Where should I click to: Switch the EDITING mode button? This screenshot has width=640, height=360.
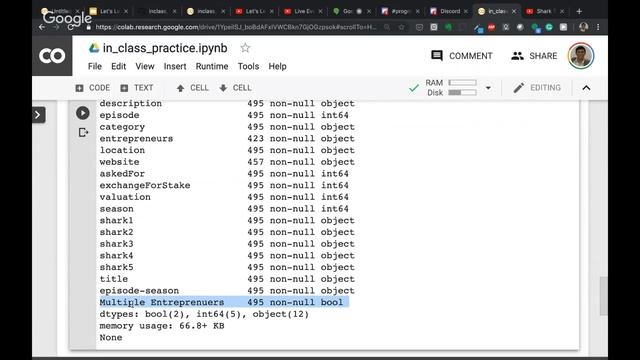tap(537, 88)
